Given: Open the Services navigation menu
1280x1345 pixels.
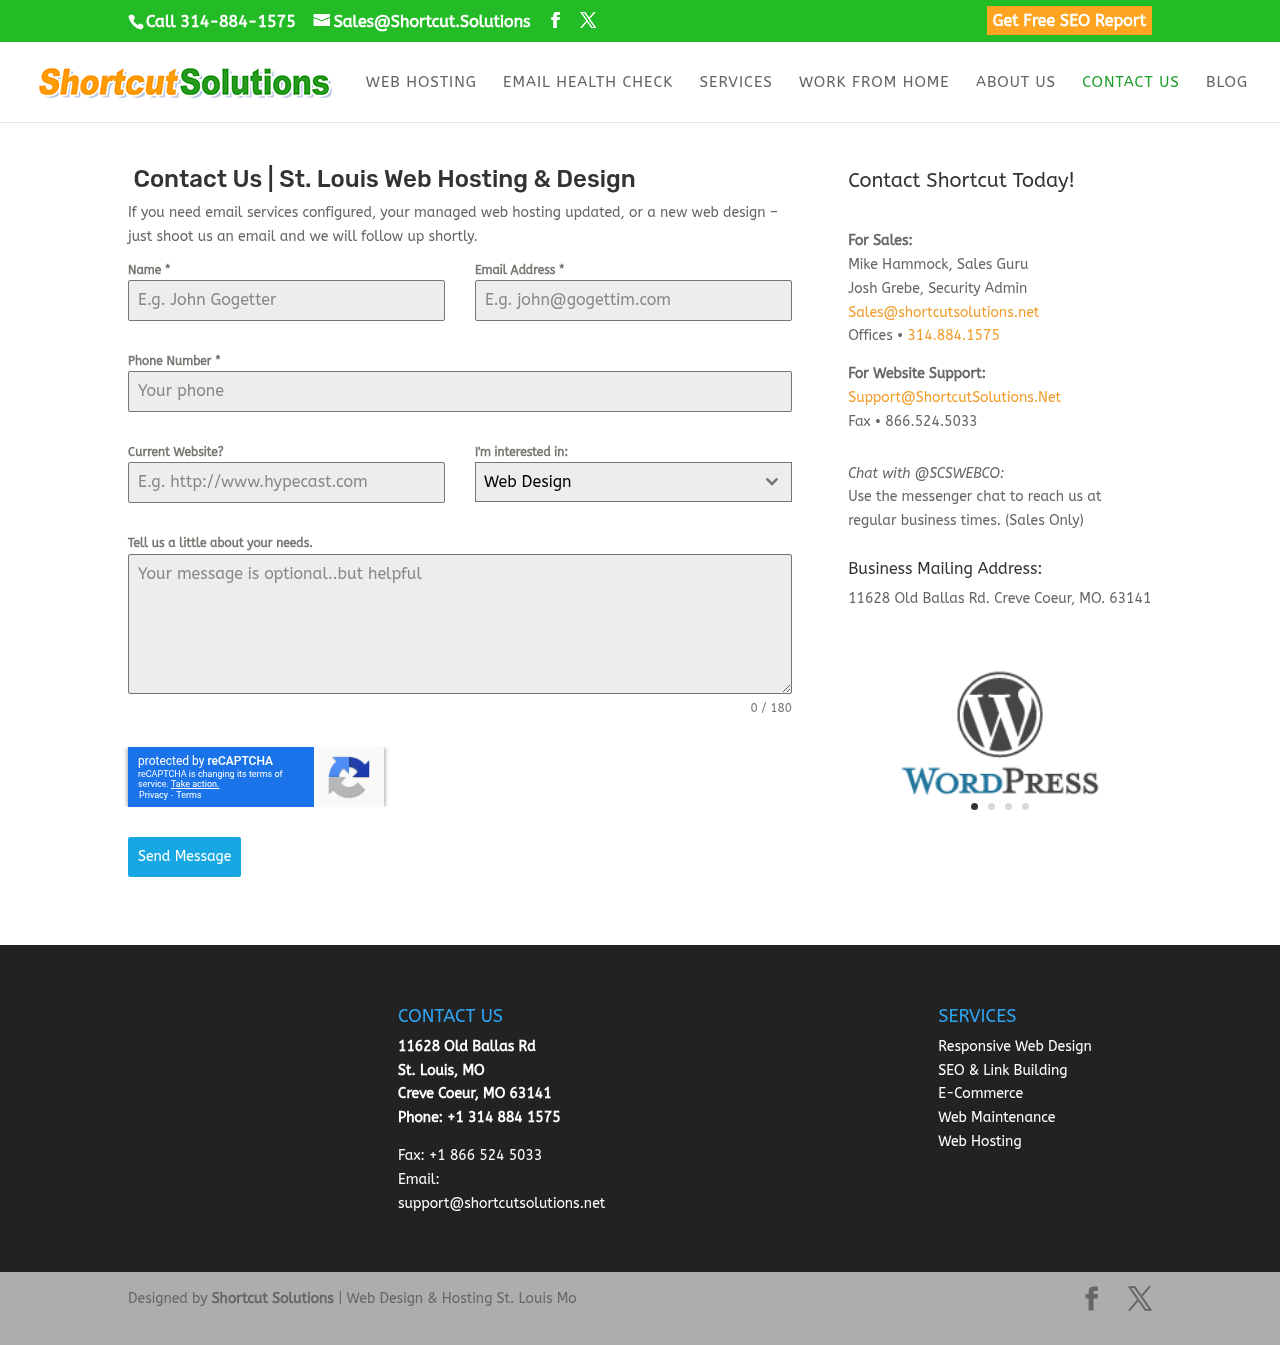Looking at the screenshot, I should click(x=736, y=82).
